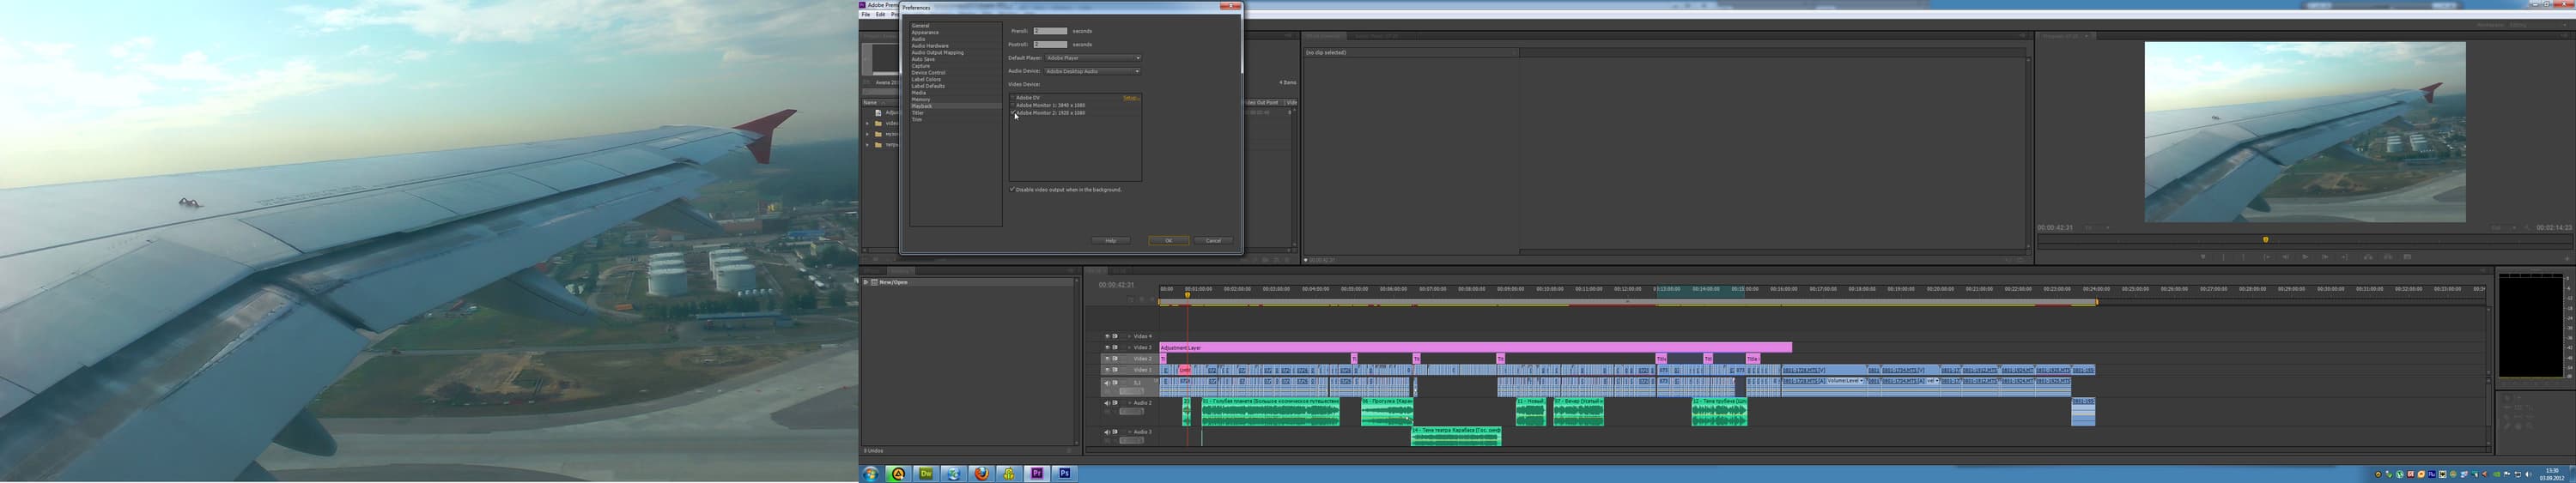Select Audio Hardware in preferences list
Viewport: 2576px width, 483px height.
click(x=930, y=46)
